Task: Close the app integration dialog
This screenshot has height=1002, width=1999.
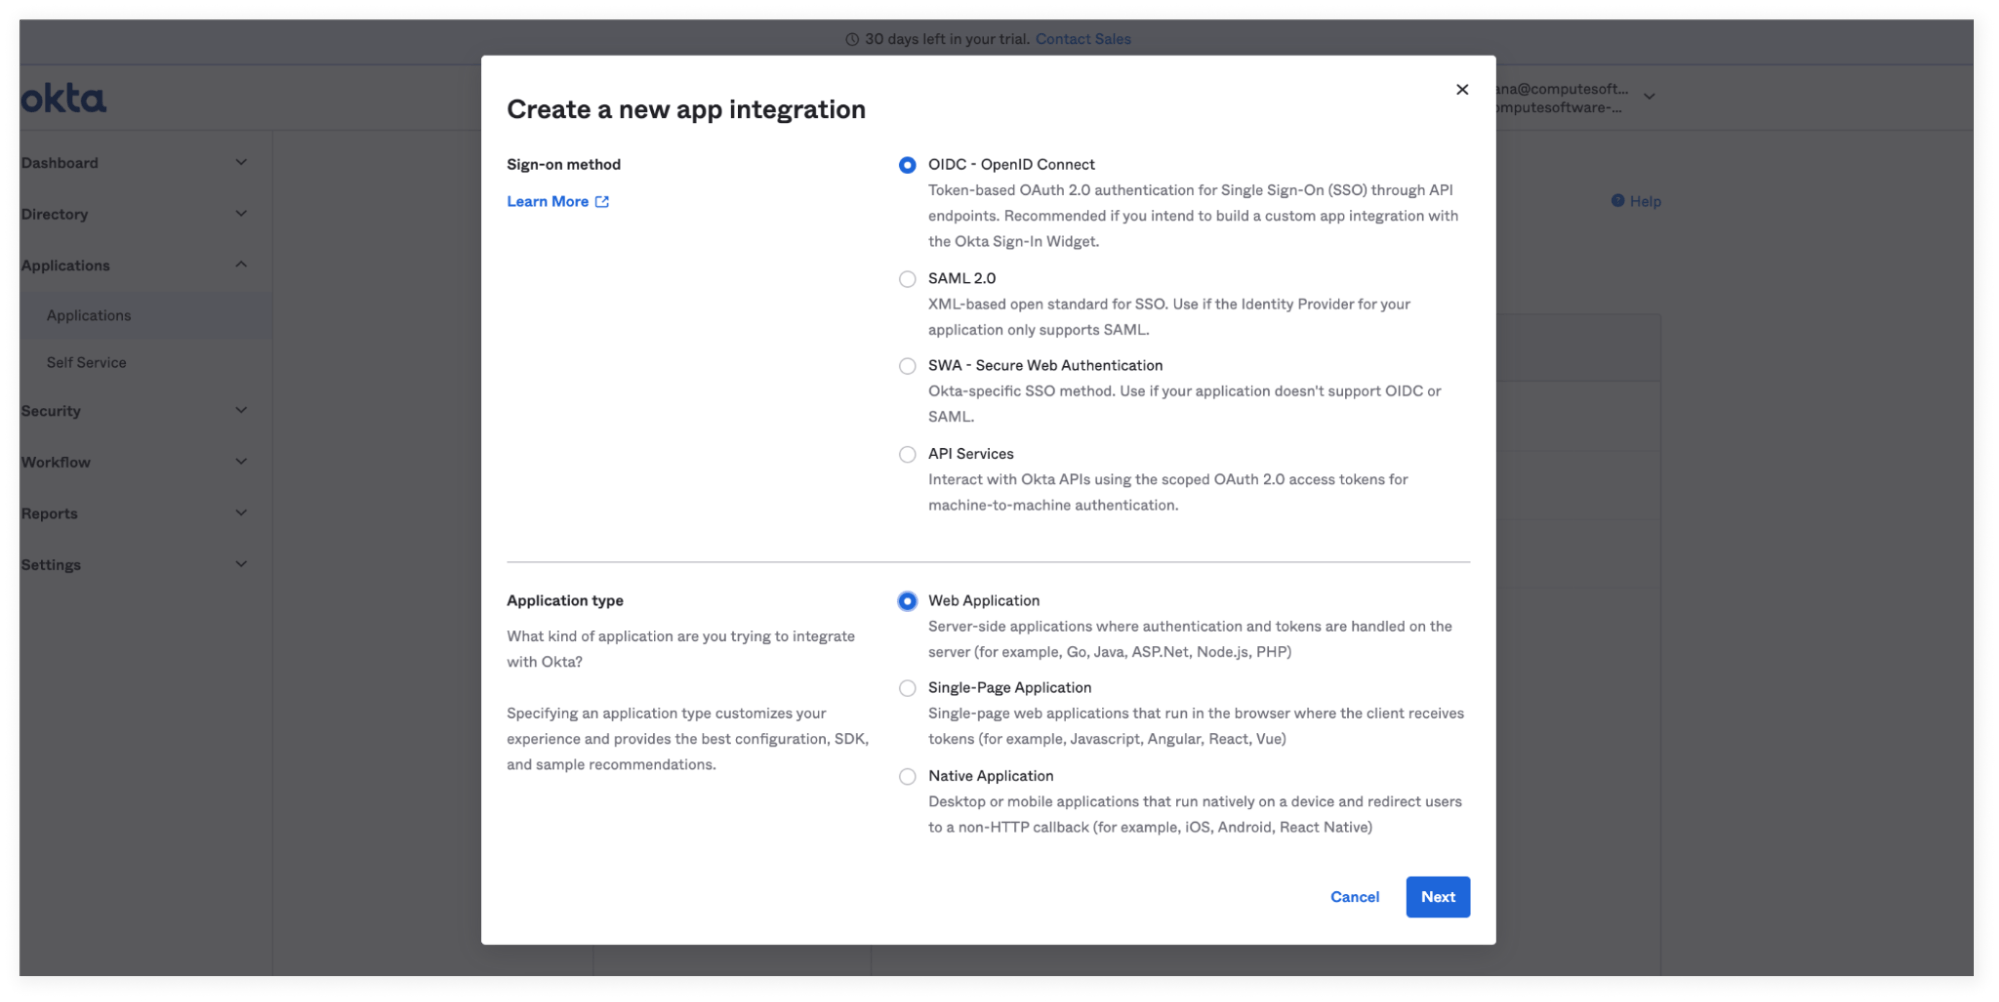Action: [1462, 90]
